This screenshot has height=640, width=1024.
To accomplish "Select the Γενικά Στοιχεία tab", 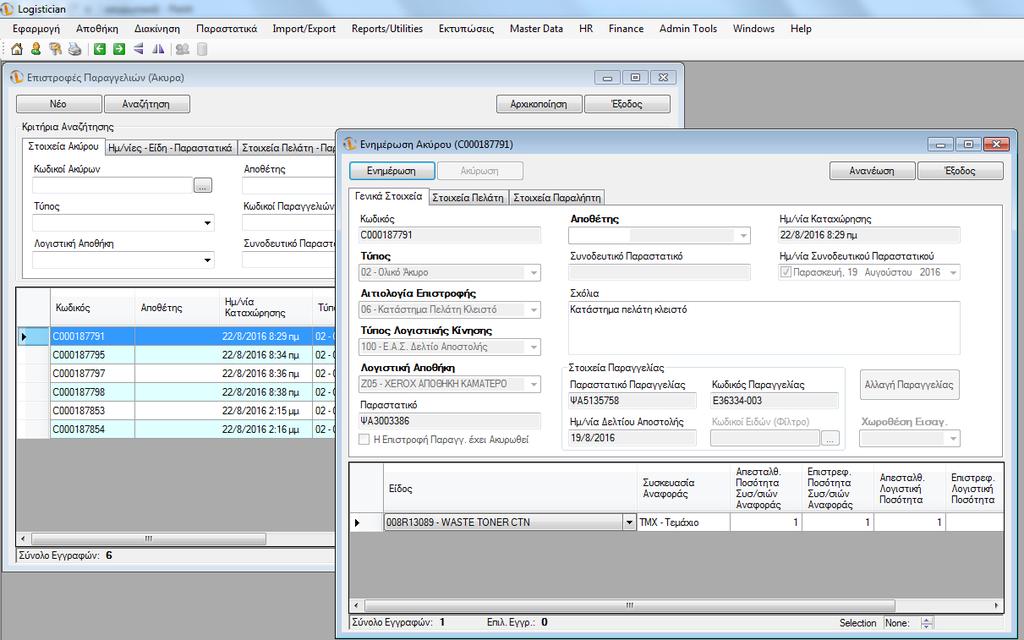I will tap(389, 196).
